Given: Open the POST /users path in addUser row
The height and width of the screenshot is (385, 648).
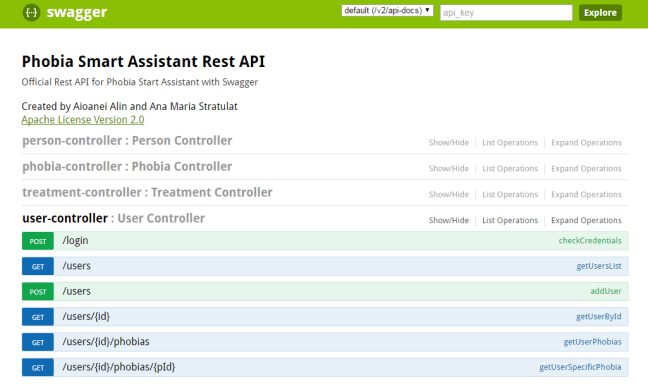Looking at the screenshot, I should click(76, 291).
